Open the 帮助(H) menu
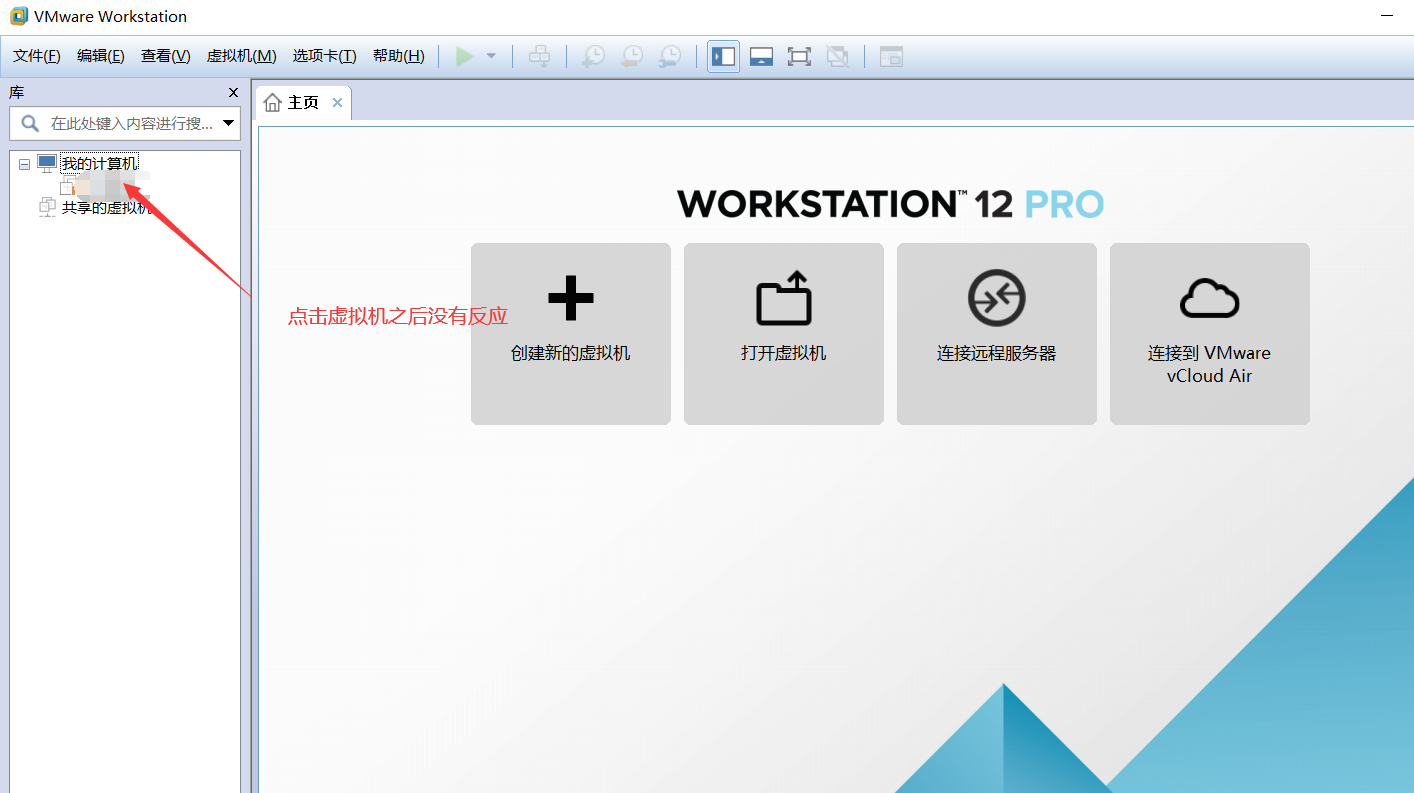This screenshot has width=1414, height=793. (399, 56)
